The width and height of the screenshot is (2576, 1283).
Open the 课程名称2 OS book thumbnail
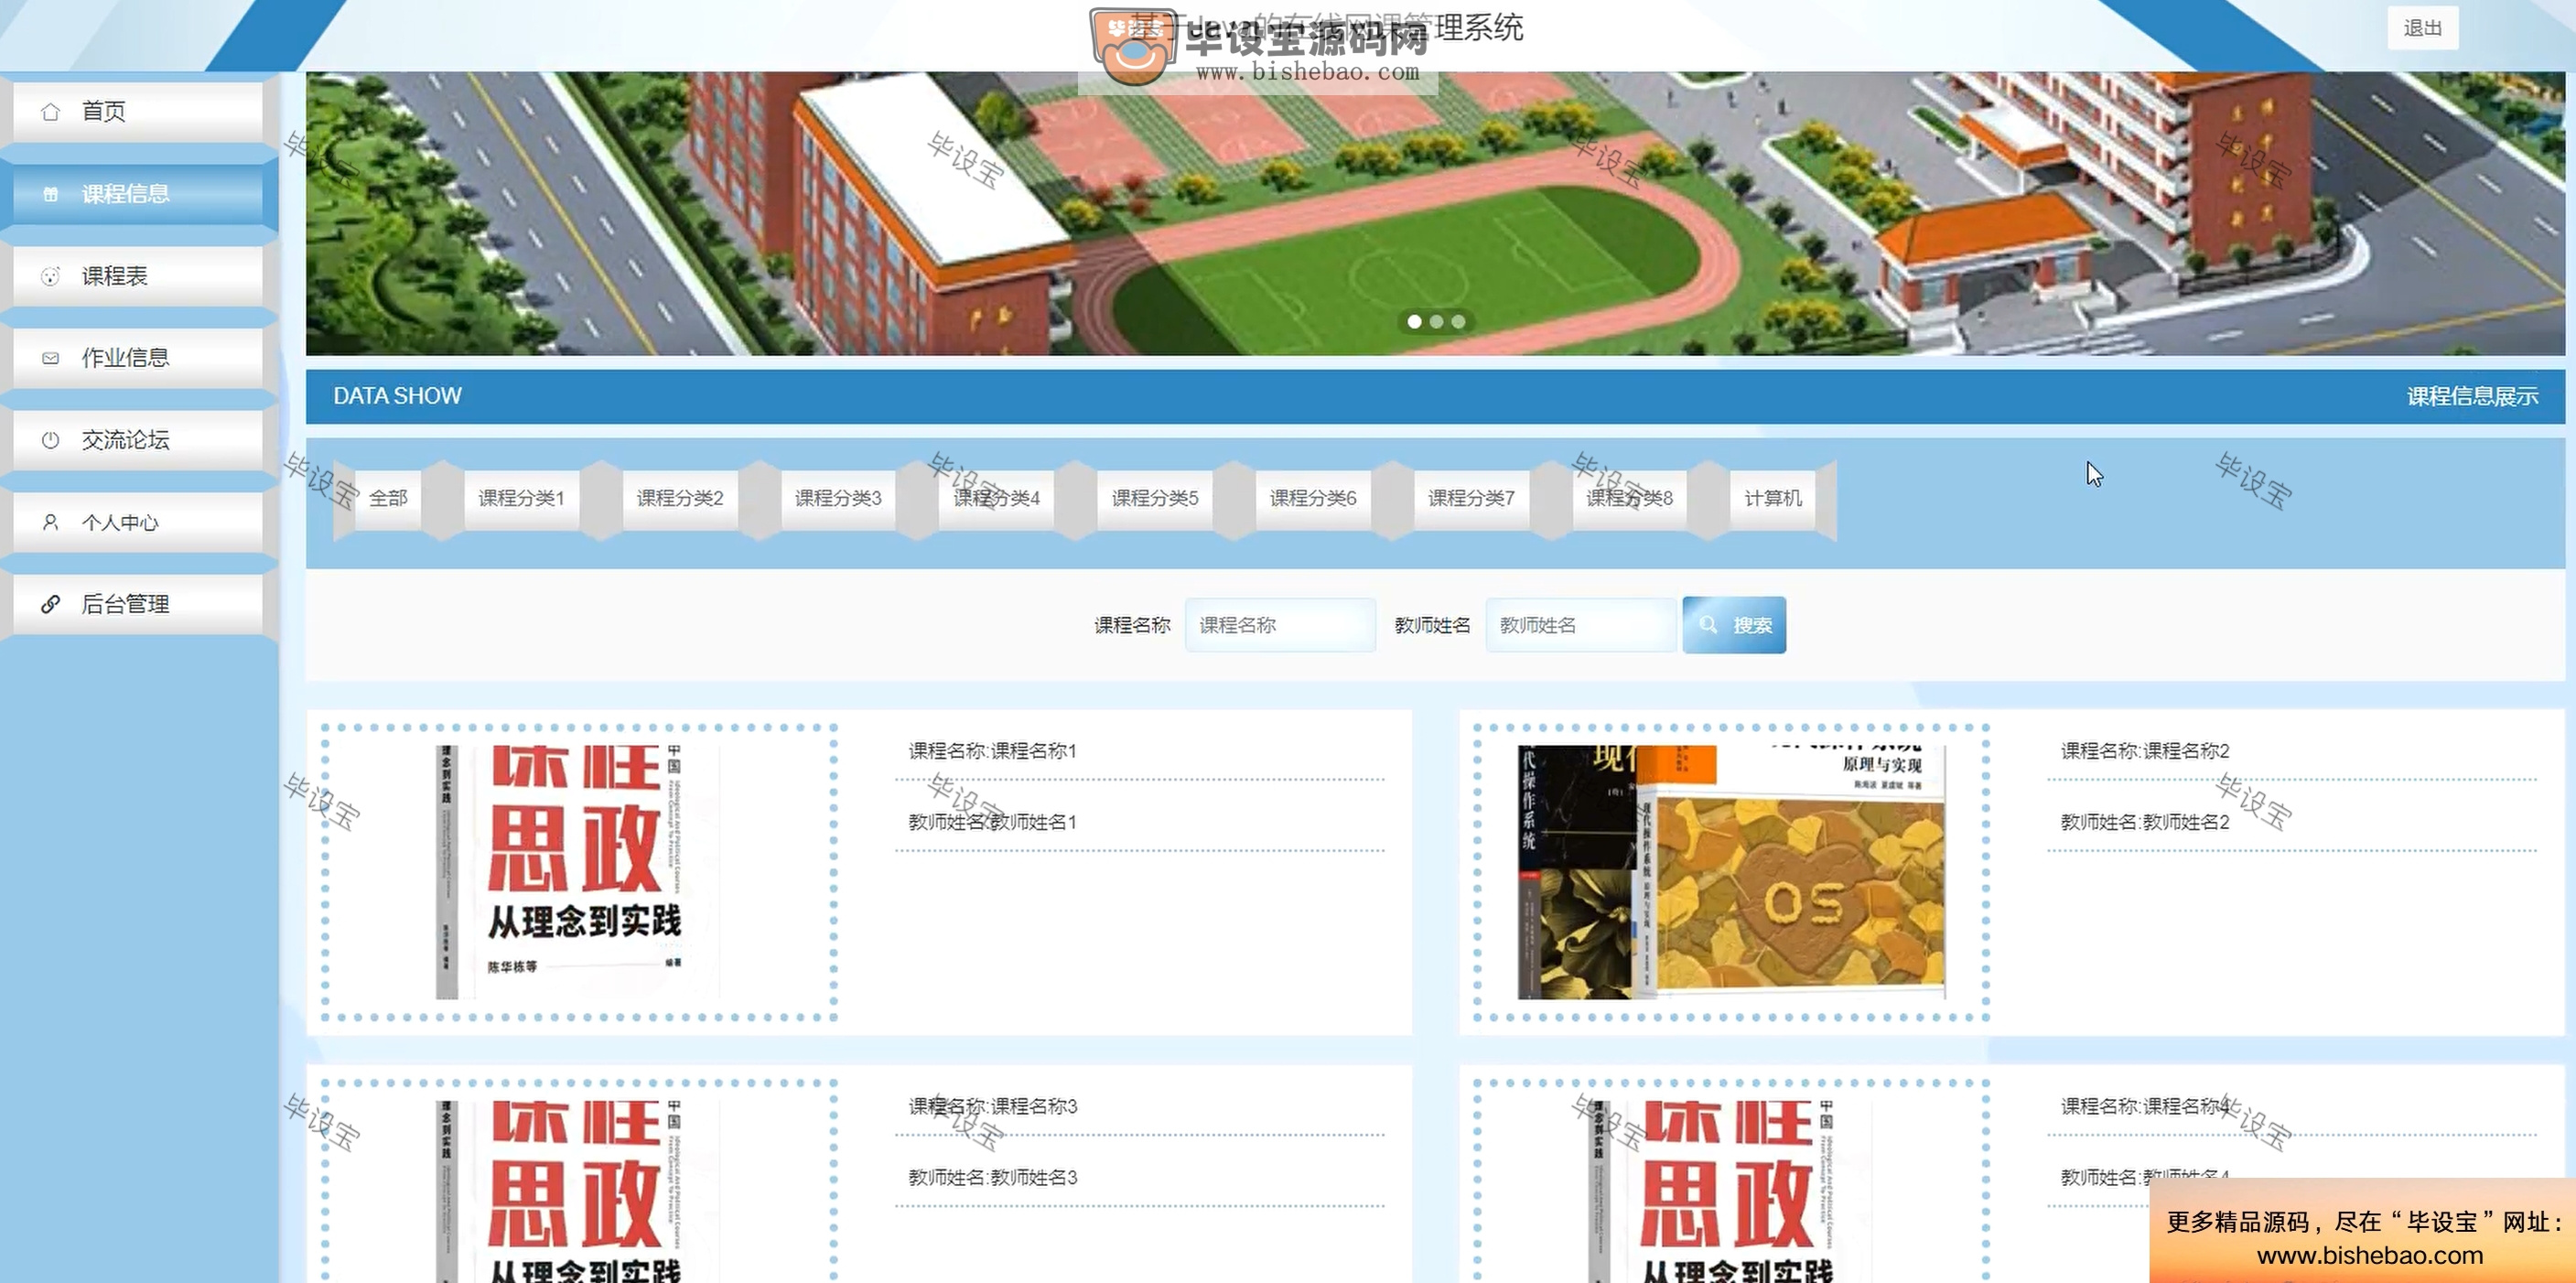(1731, 872)
